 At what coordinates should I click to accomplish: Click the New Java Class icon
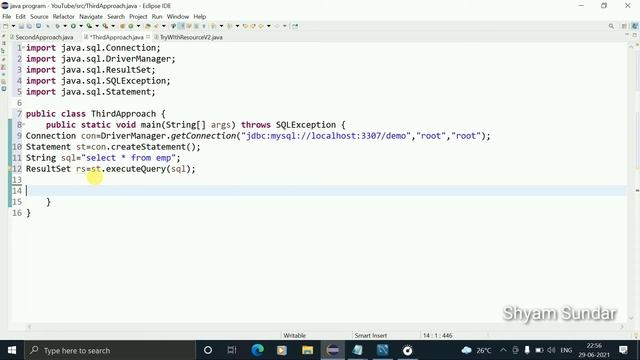pos(131,26)
